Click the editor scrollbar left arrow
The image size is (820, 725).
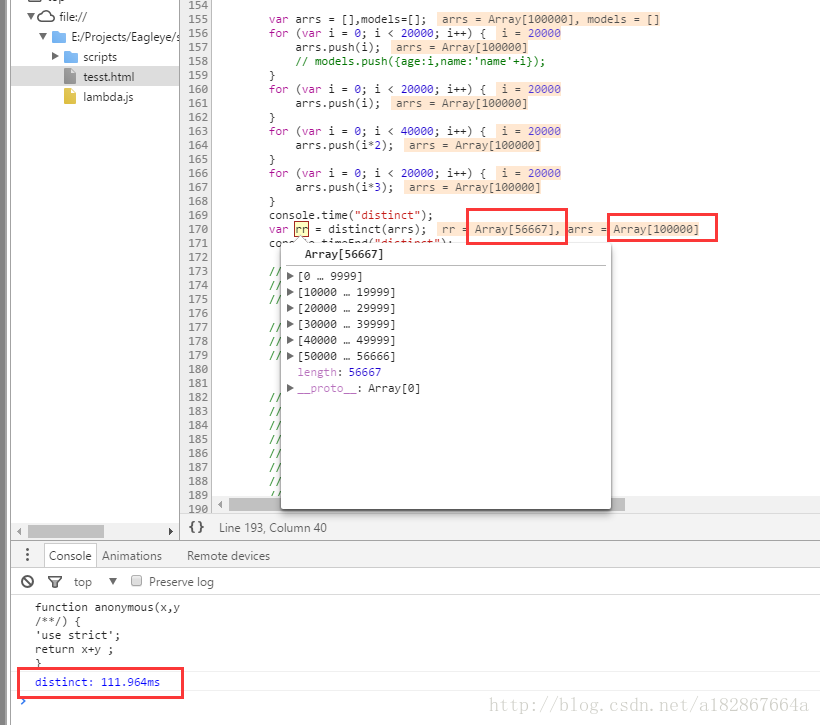tap(220, 504)
